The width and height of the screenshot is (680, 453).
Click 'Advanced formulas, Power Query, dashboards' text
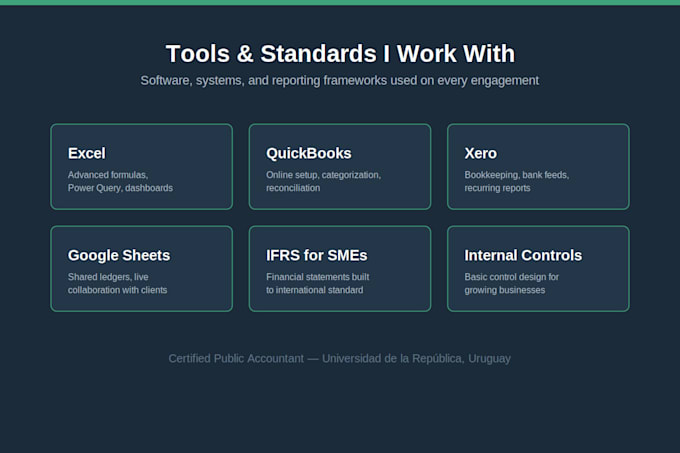point(120,181)
